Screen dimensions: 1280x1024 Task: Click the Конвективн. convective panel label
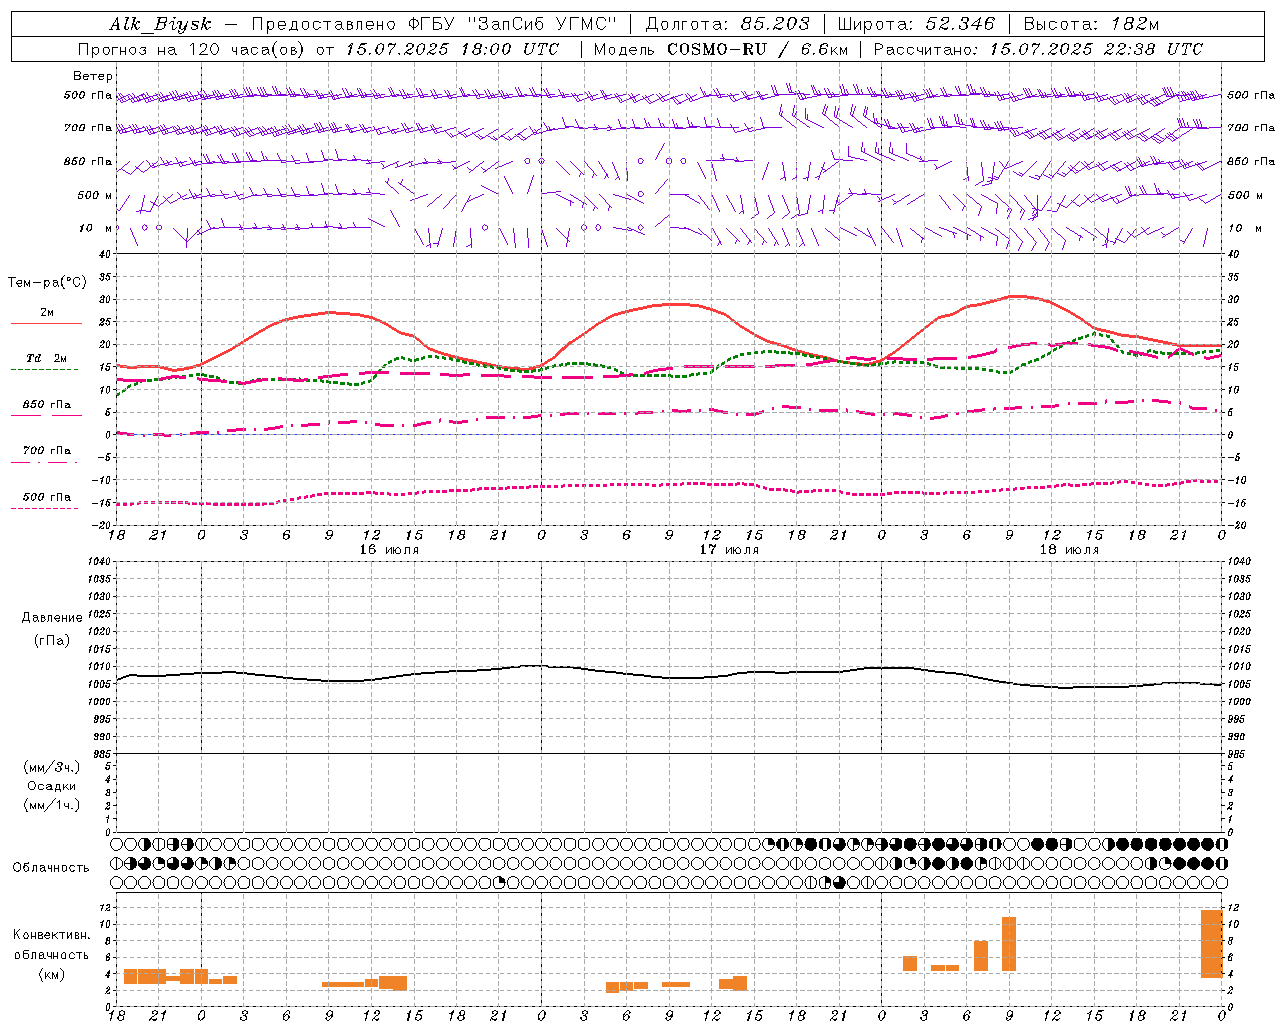point(51,935)
